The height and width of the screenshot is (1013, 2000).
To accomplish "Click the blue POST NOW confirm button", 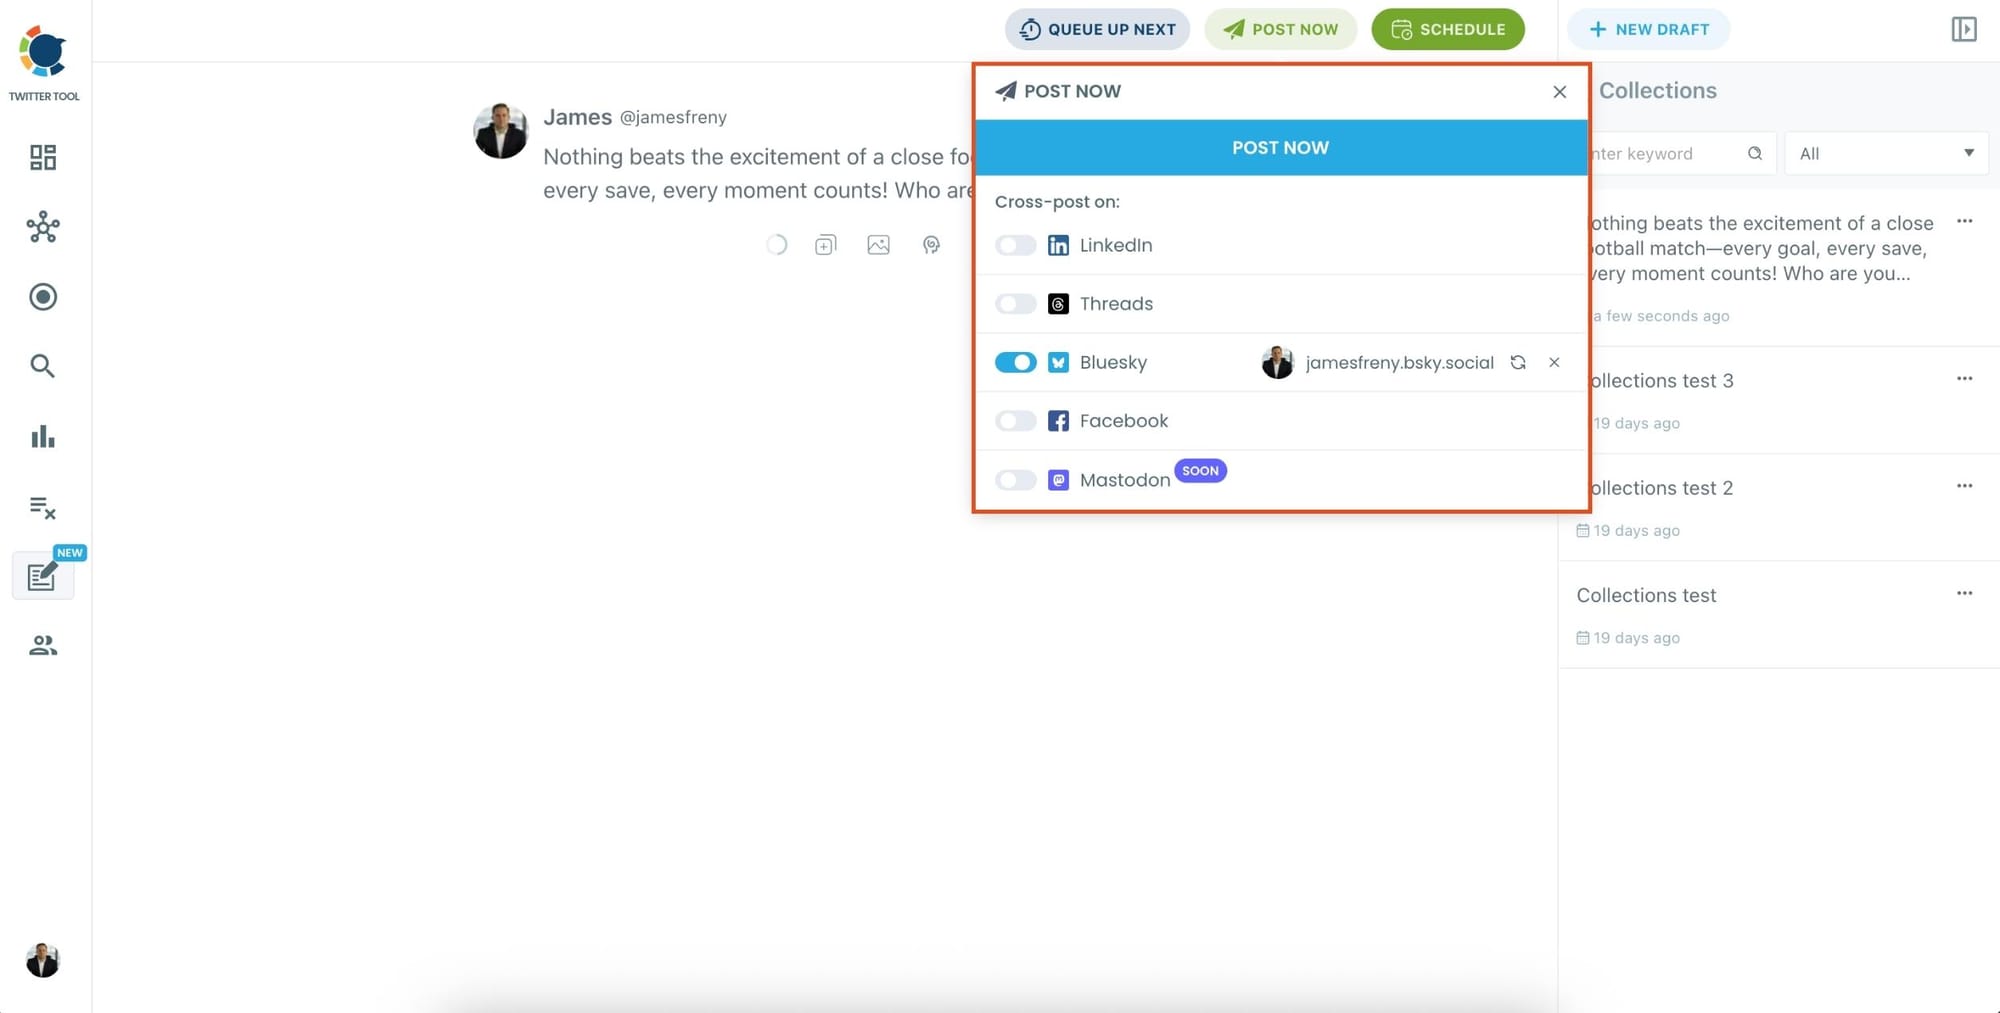I will coord(1281,148).
